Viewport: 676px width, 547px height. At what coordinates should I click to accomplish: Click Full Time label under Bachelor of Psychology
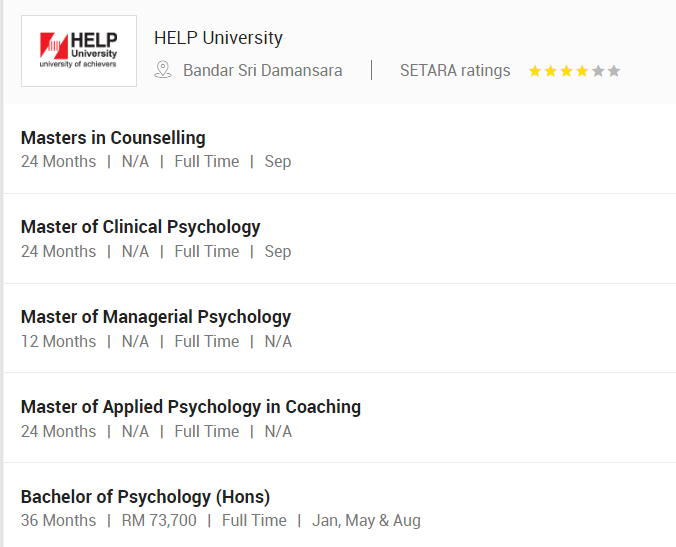point(254,521)
